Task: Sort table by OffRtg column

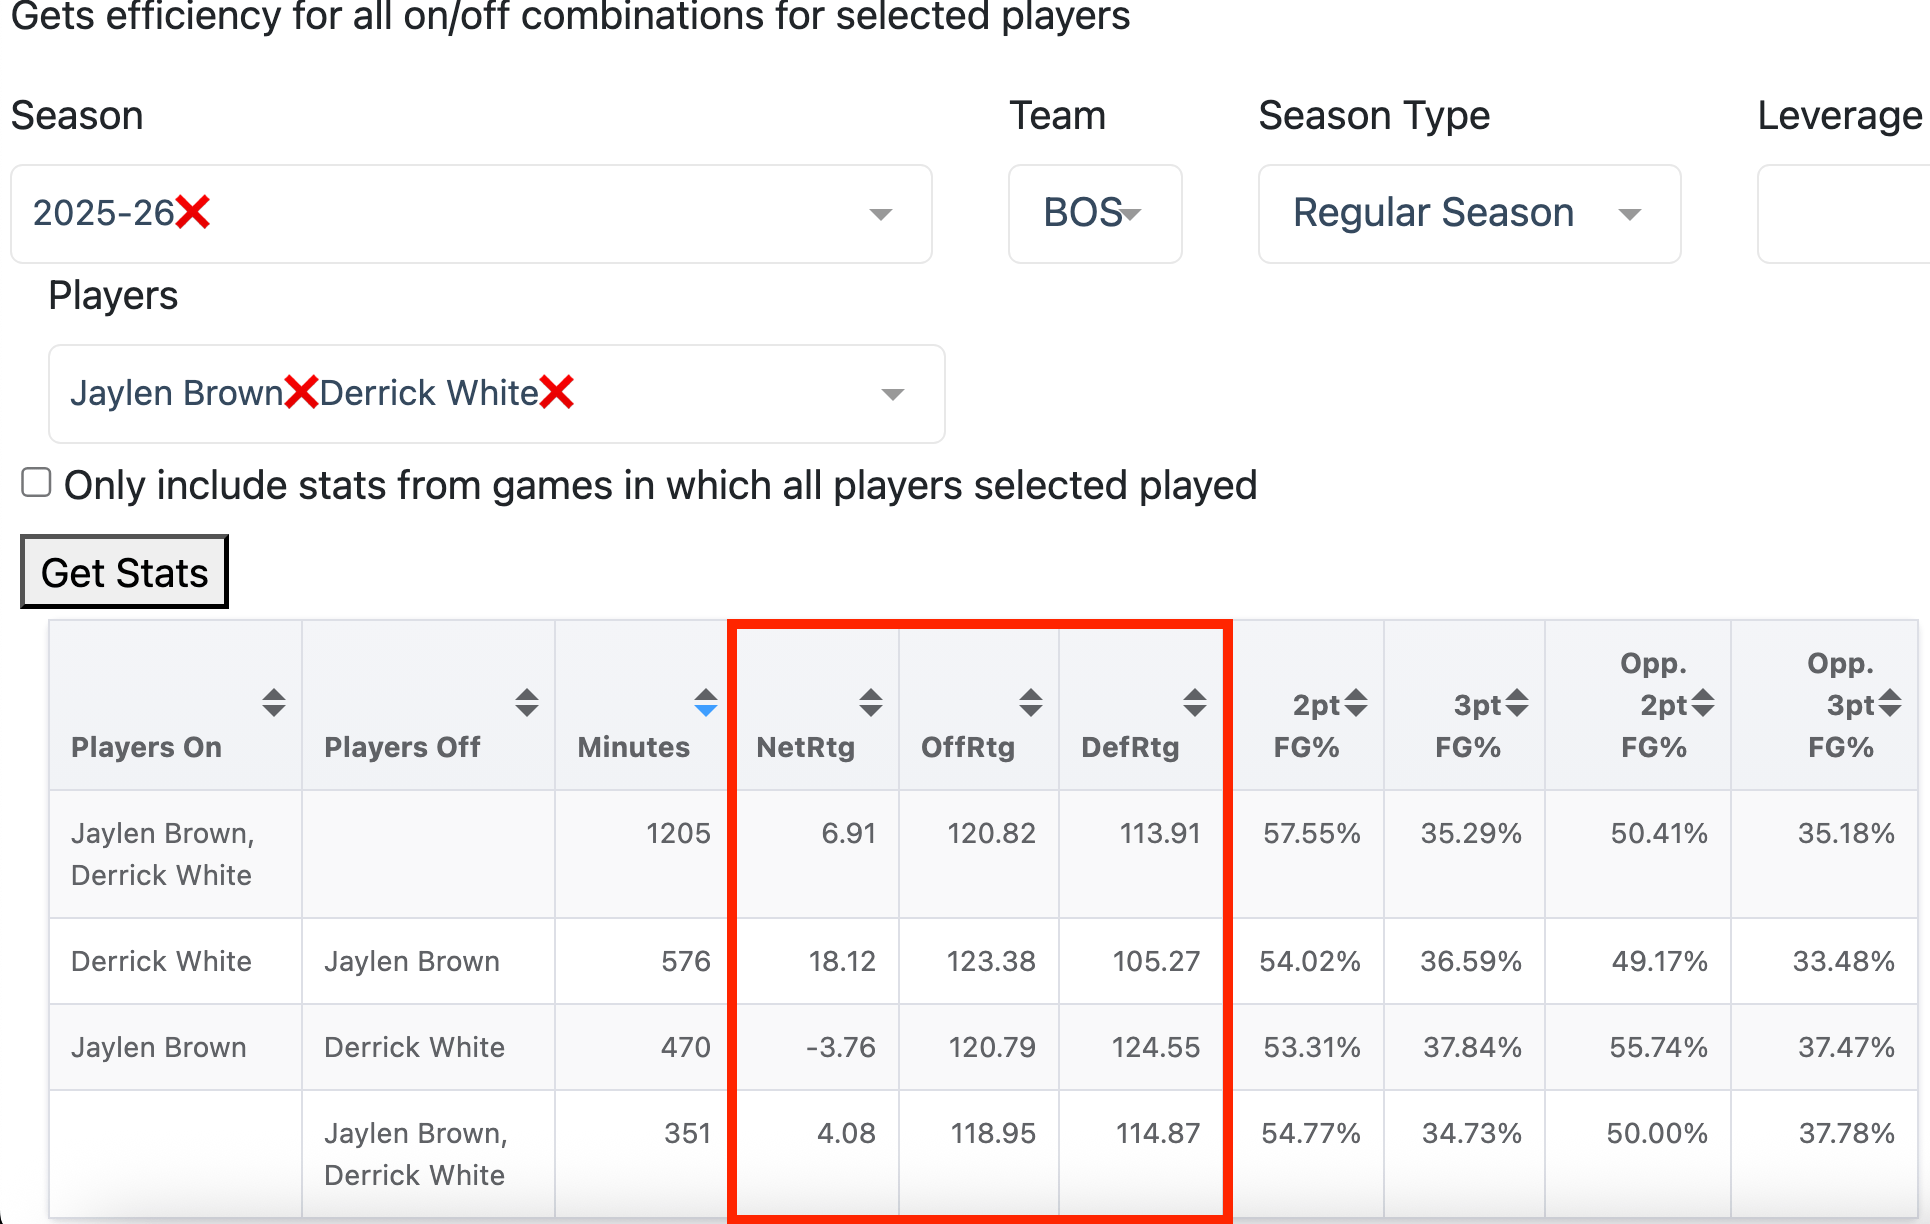Action: coord(1031,703)
